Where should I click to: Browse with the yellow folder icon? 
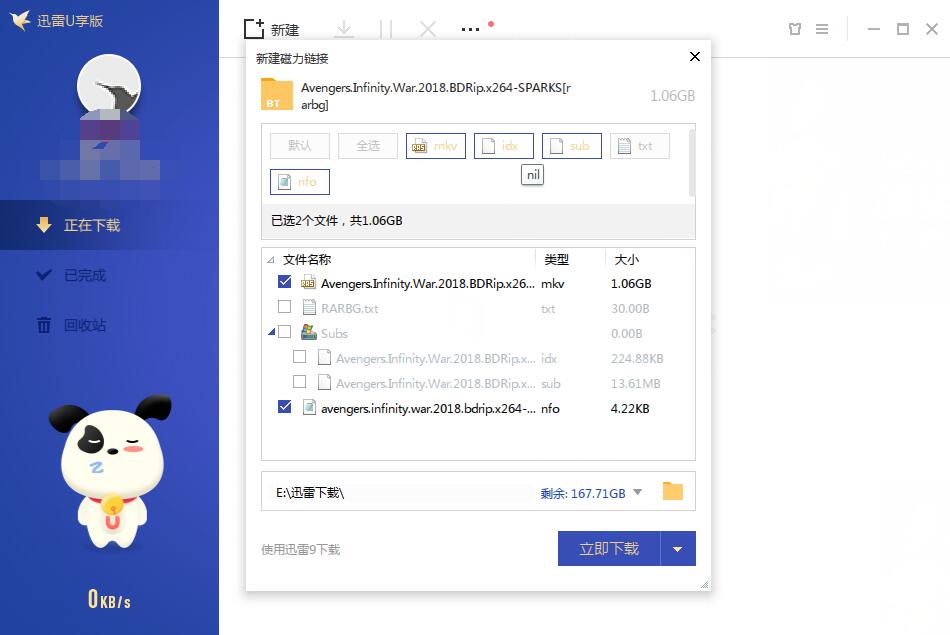673,491
